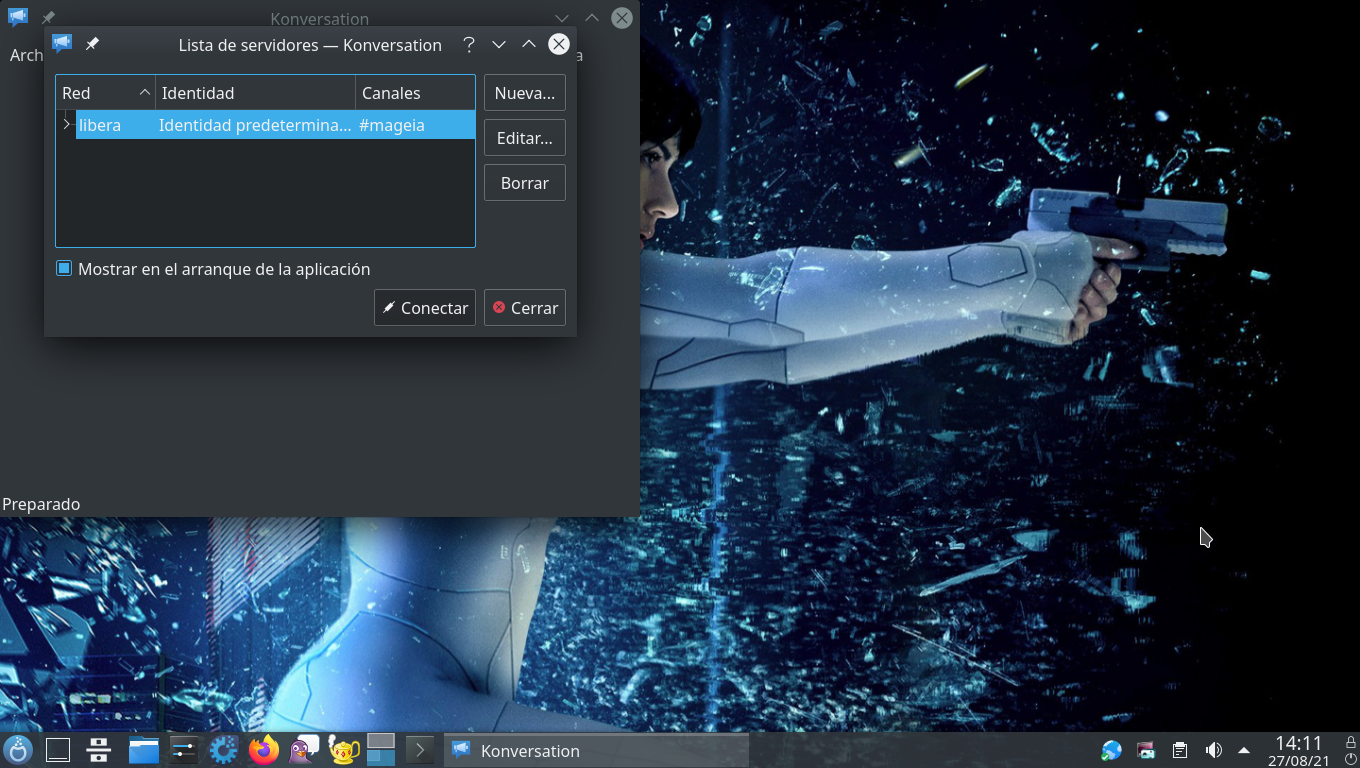Click the Konversation icon in the server list title bar
Screen dimensions: 1360x768
point(62,44)
